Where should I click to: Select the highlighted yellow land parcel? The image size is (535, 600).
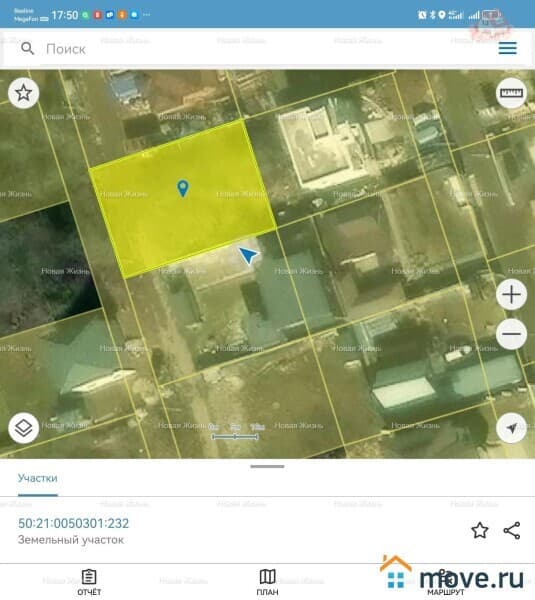click(183, 199)
